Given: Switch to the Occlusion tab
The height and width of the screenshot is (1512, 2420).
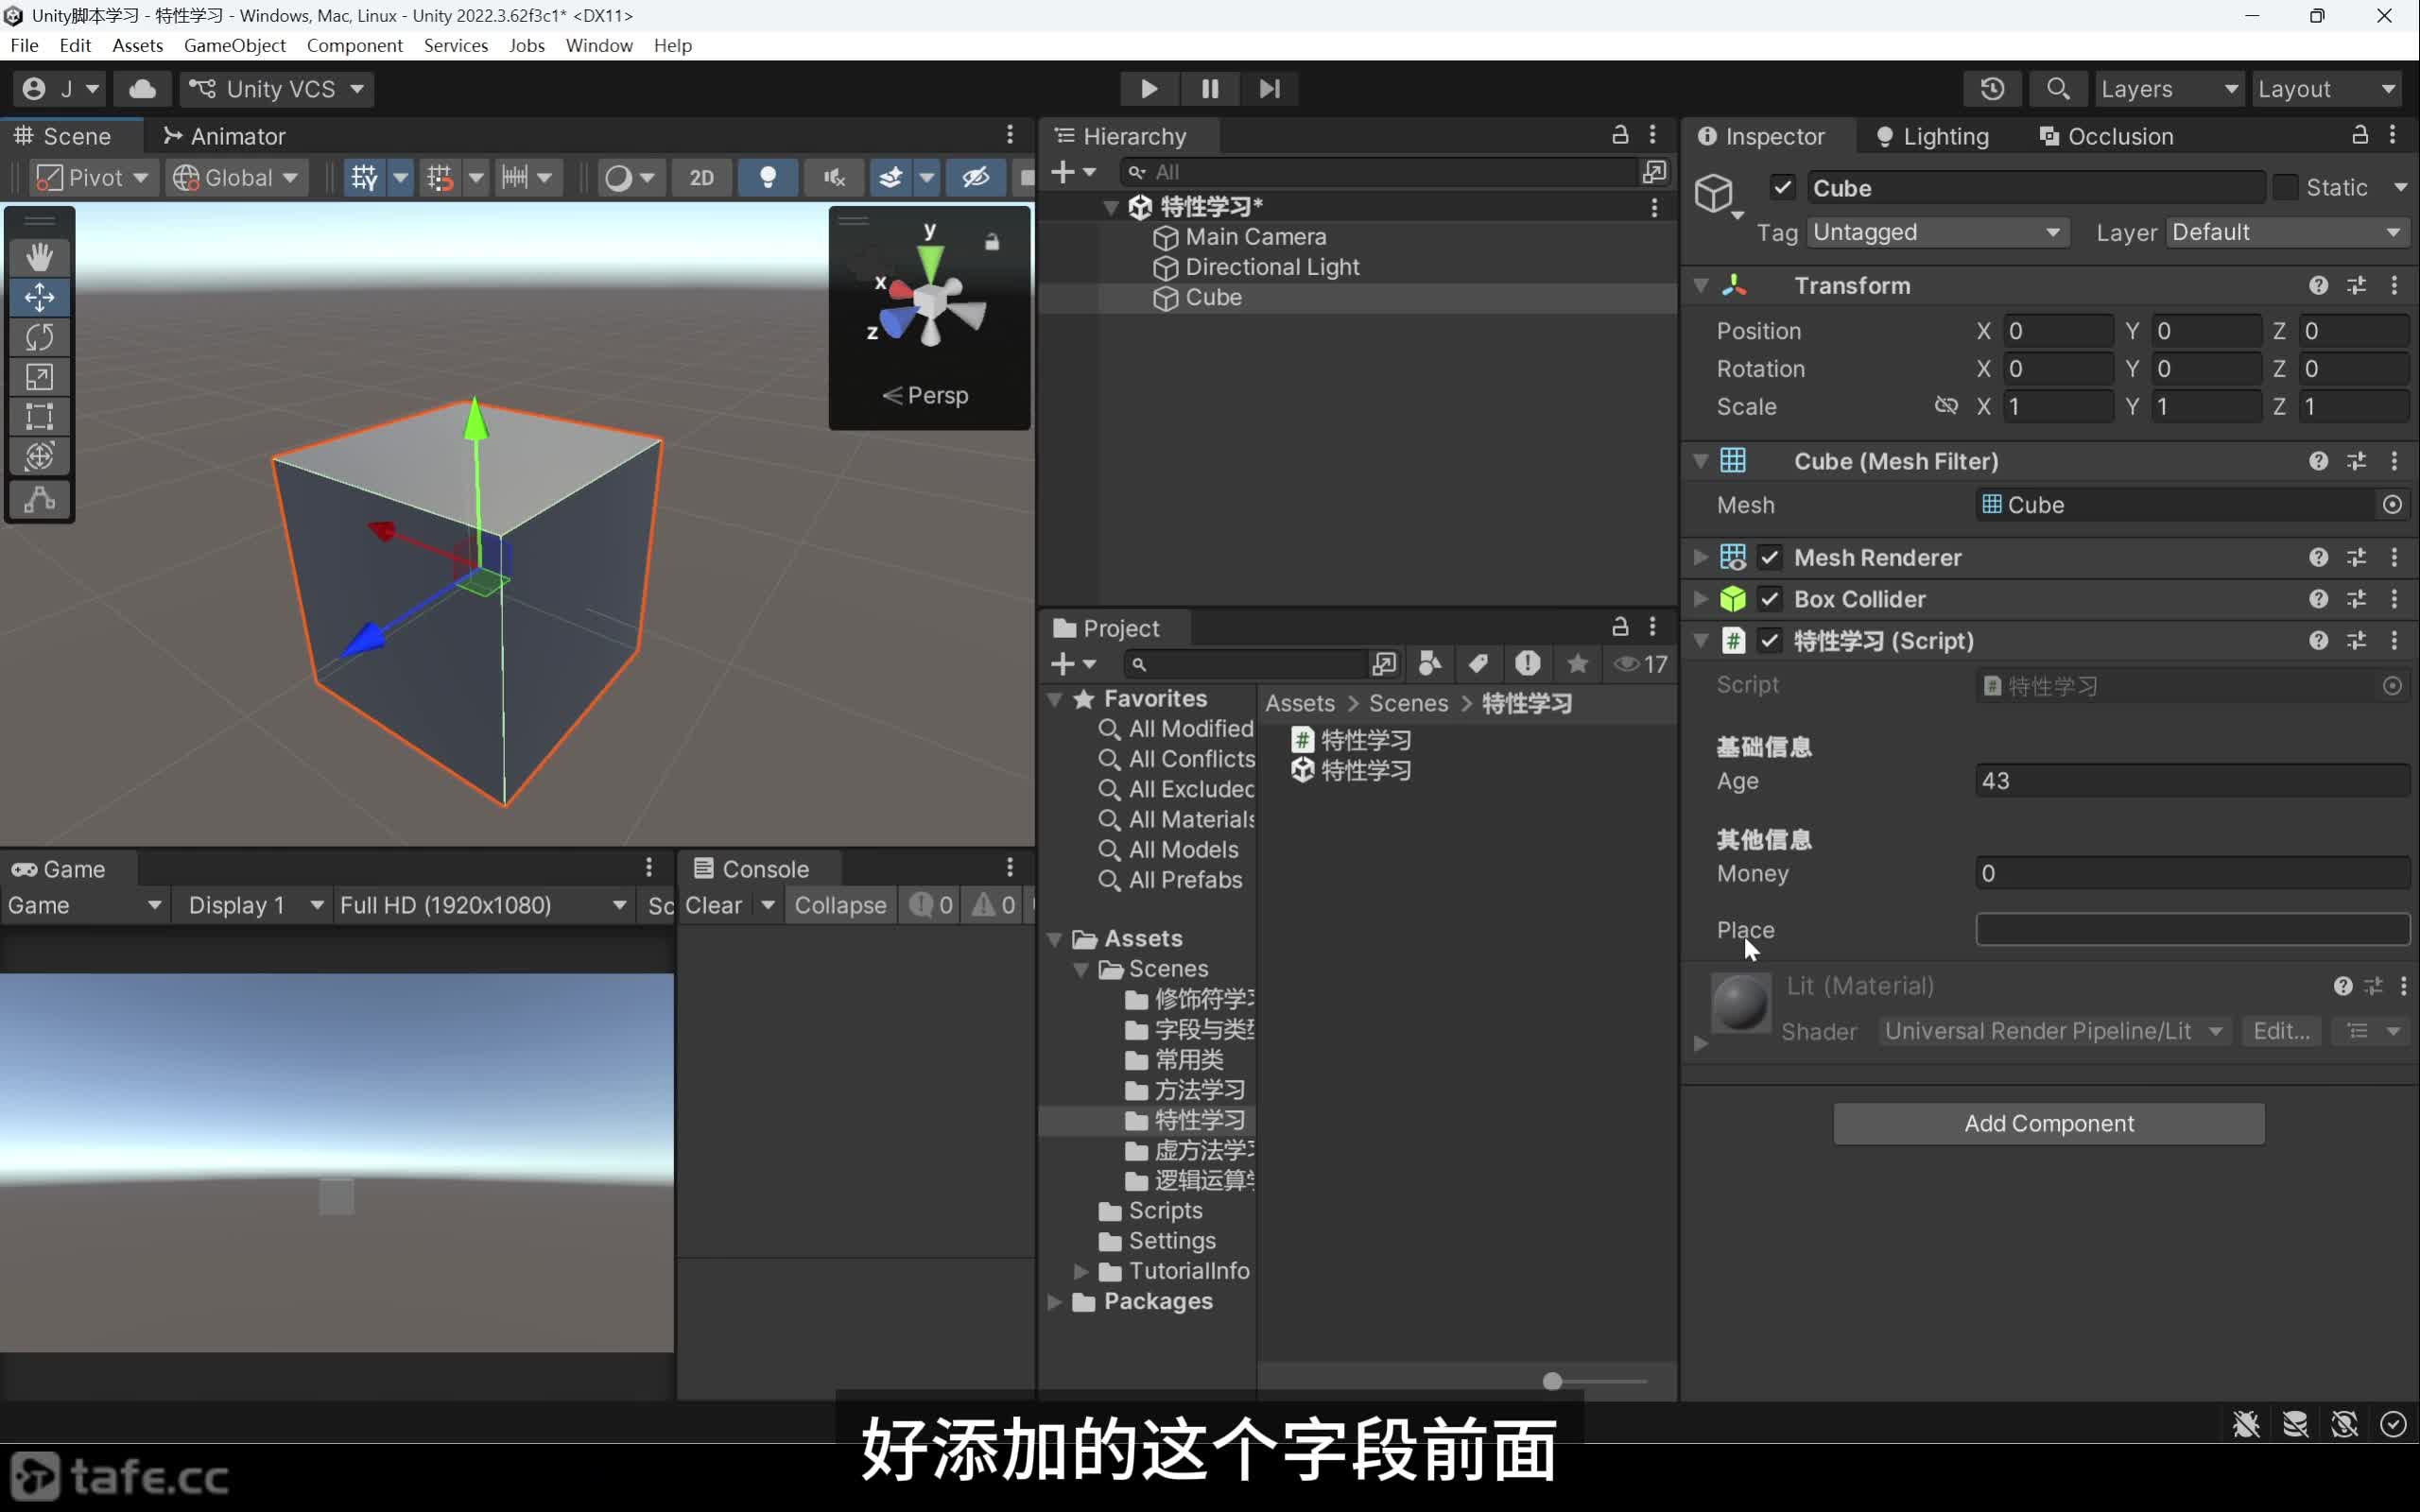Looking at the screenshot, I should (2106, 136).
